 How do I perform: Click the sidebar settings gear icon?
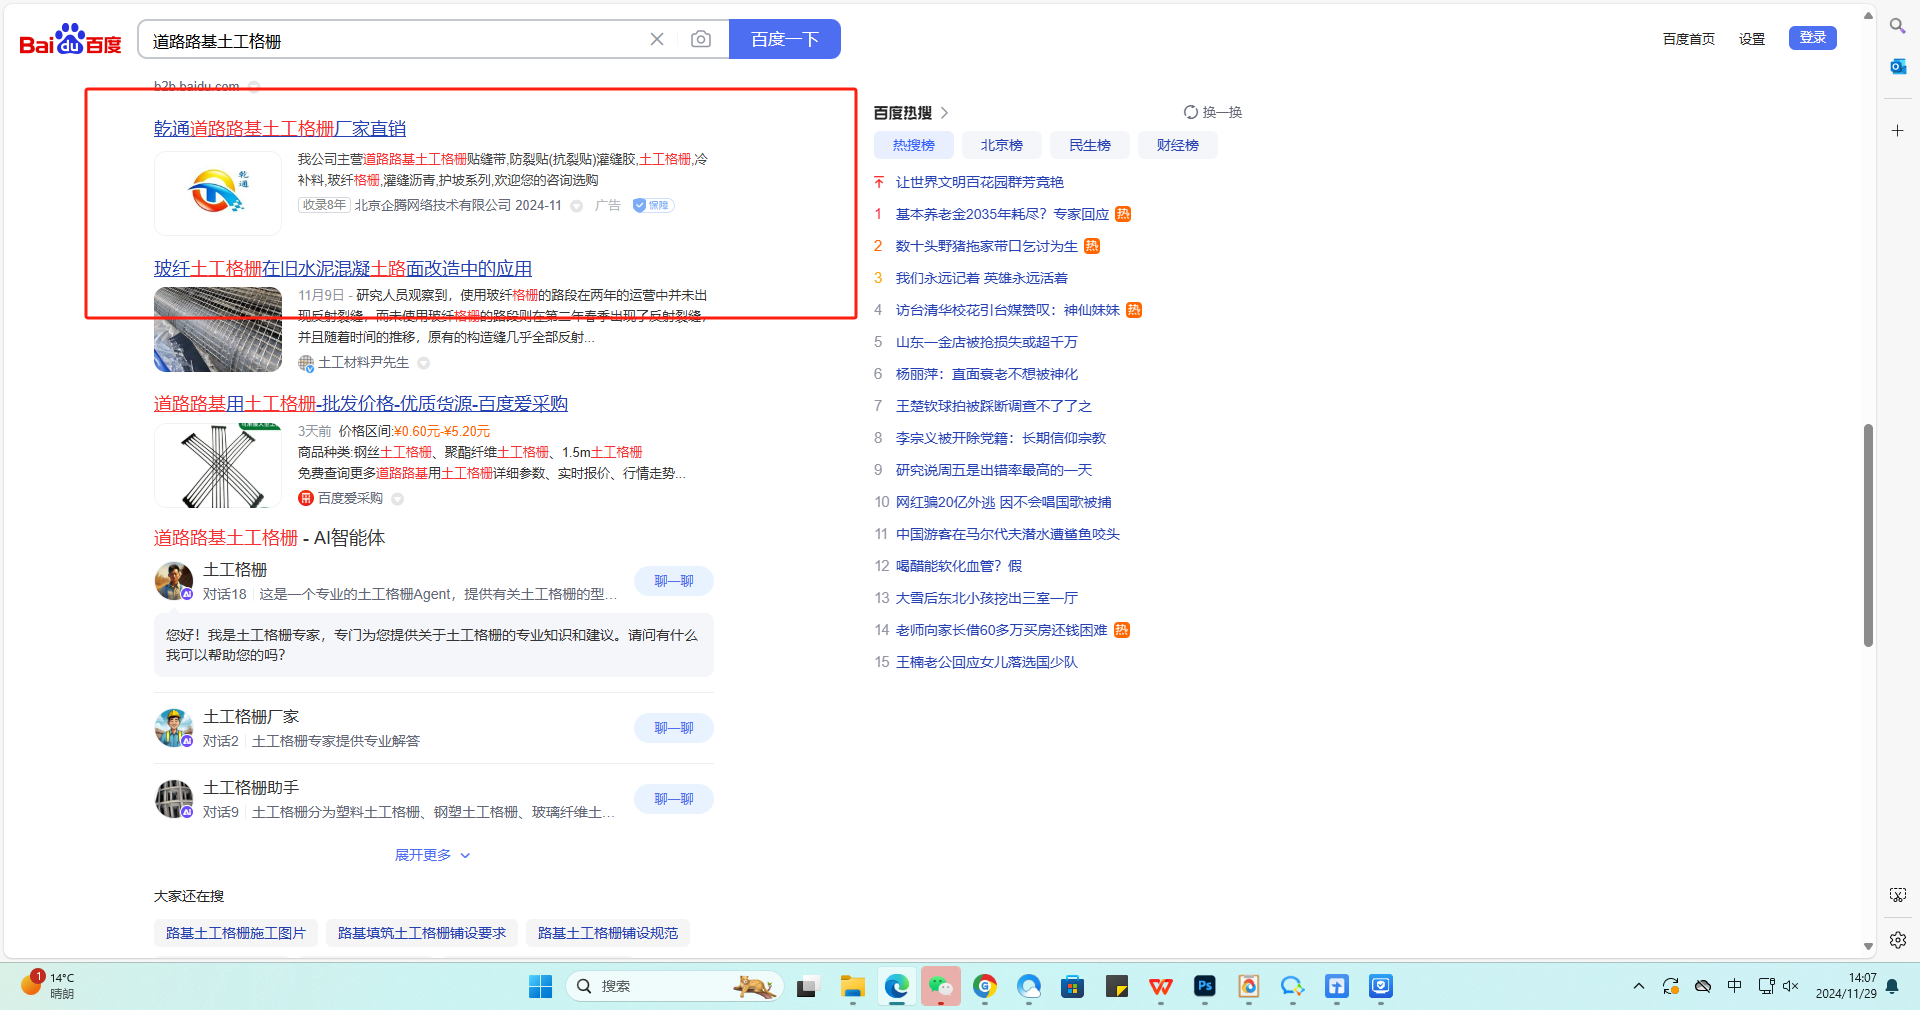pyautogui.click(x=1897, y=940)
